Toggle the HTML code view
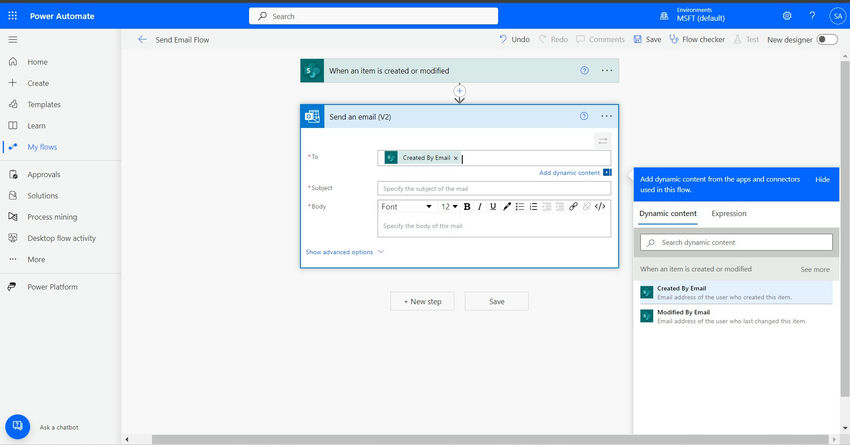This screenshot has height=445, width=850. tap(600, 207)
